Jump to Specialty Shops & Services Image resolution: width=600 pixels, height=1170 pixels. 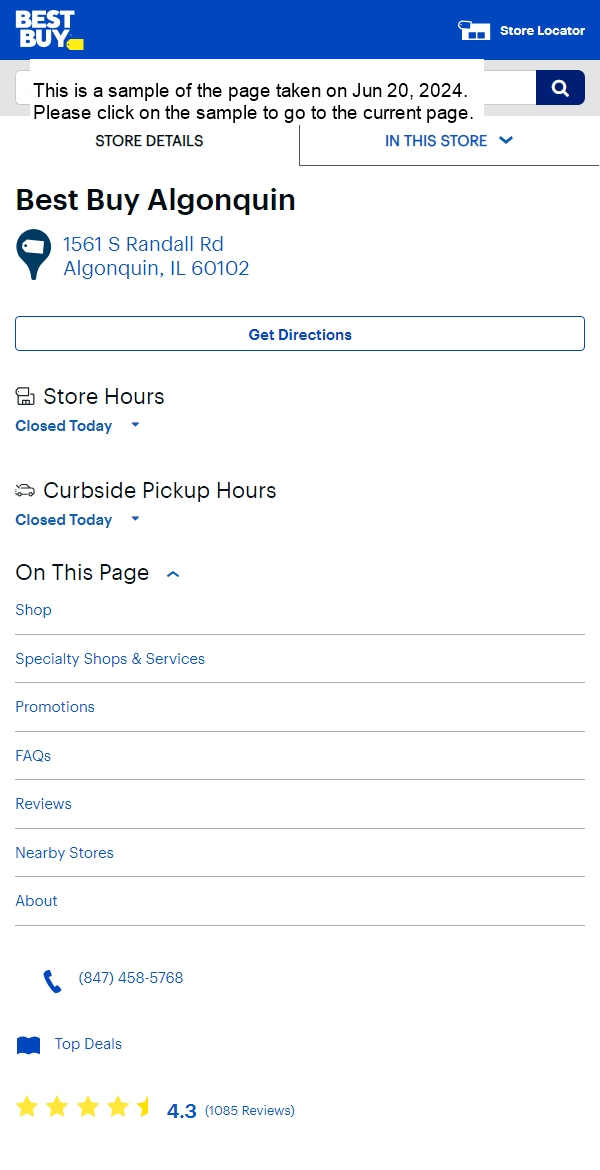tap(110, 659)
